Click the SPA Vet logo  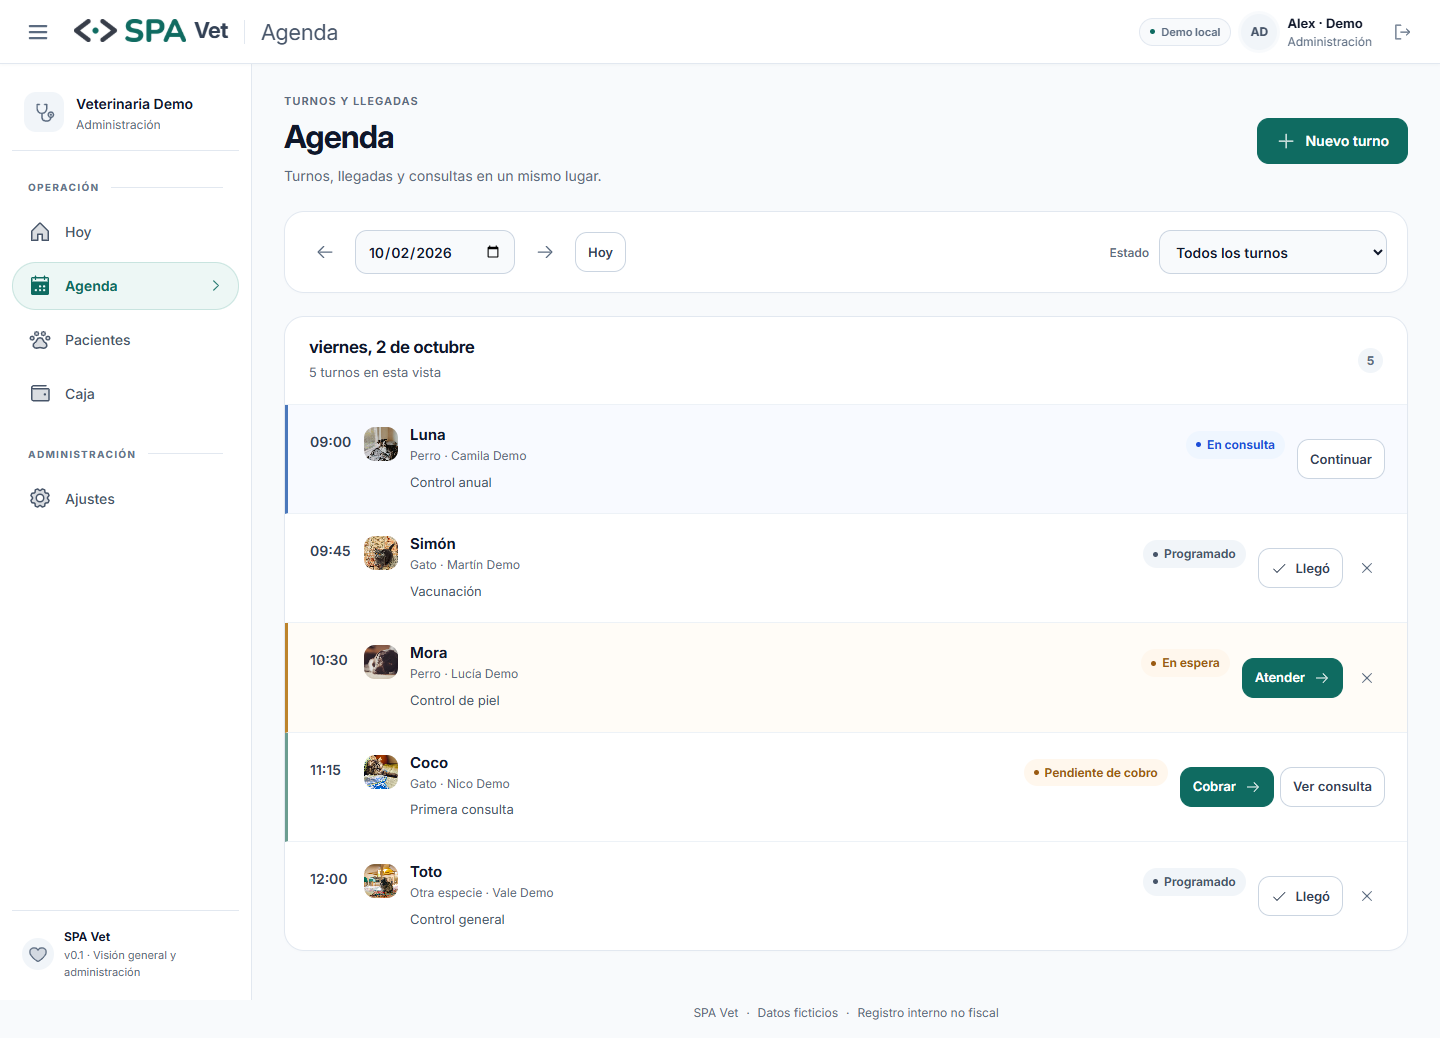coord(151,31)
